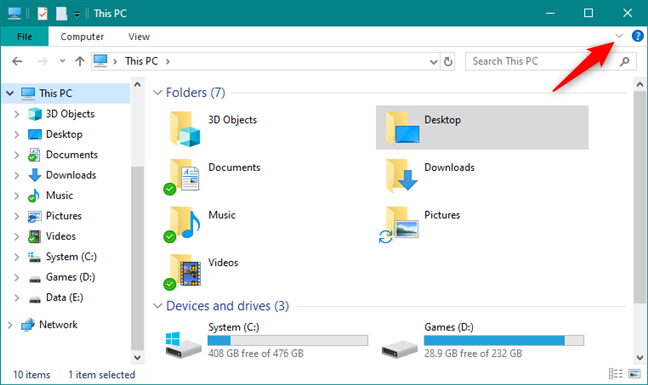Screen dimensions: 648x385
Task: Switch to Details view in status bar
Action: [x=616, y=374]
